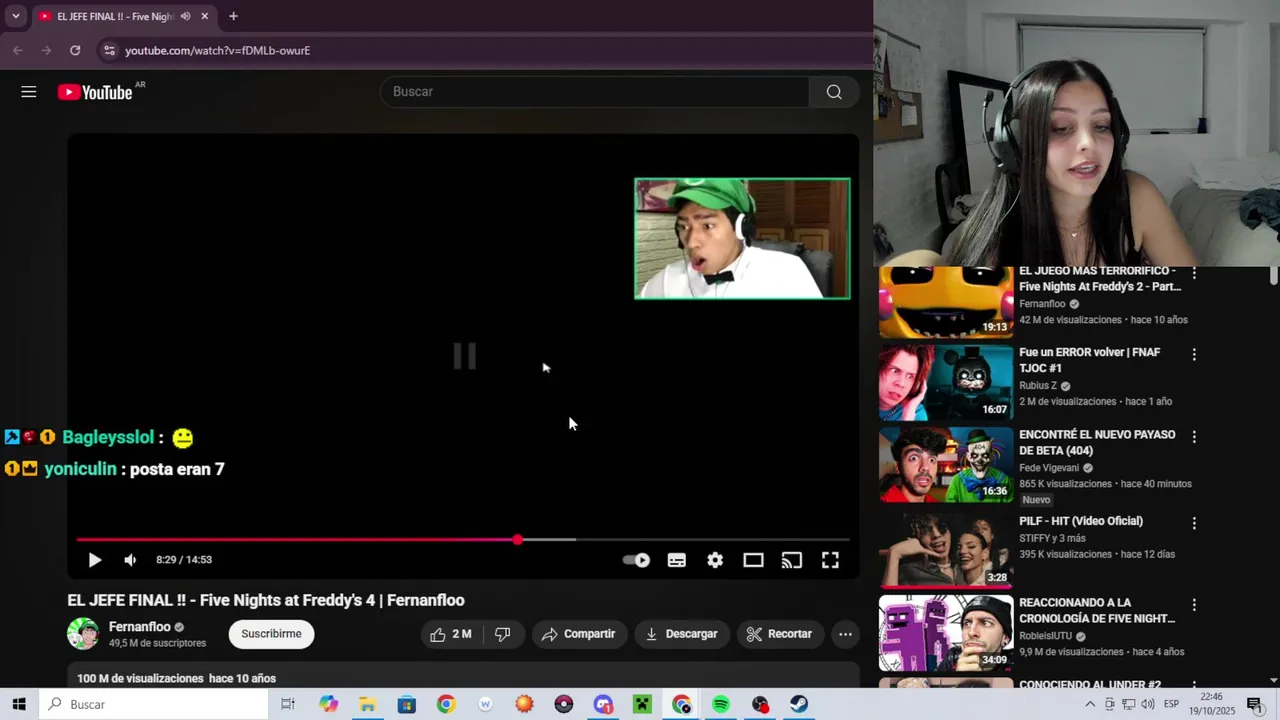Open Steam from the taskbar

point(799,704)
